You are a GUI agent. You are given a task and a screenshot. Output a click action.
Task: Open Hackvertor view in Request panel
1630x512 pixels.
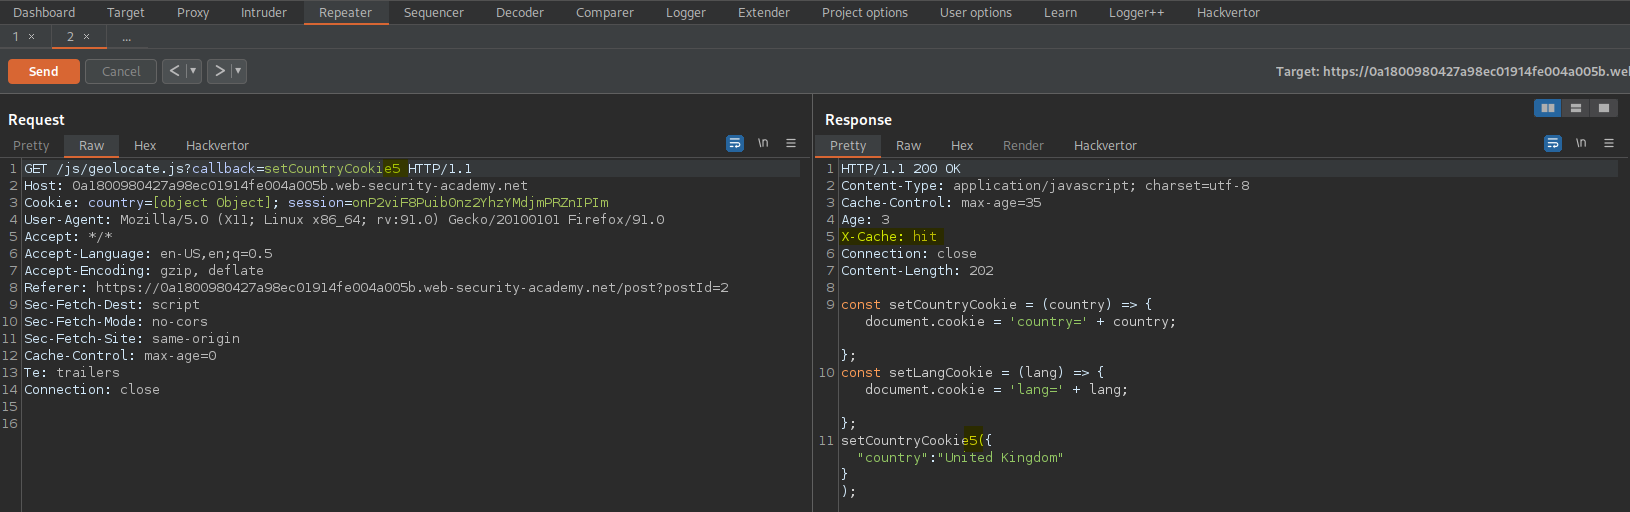pyautogui.click(x=217, y=145)
